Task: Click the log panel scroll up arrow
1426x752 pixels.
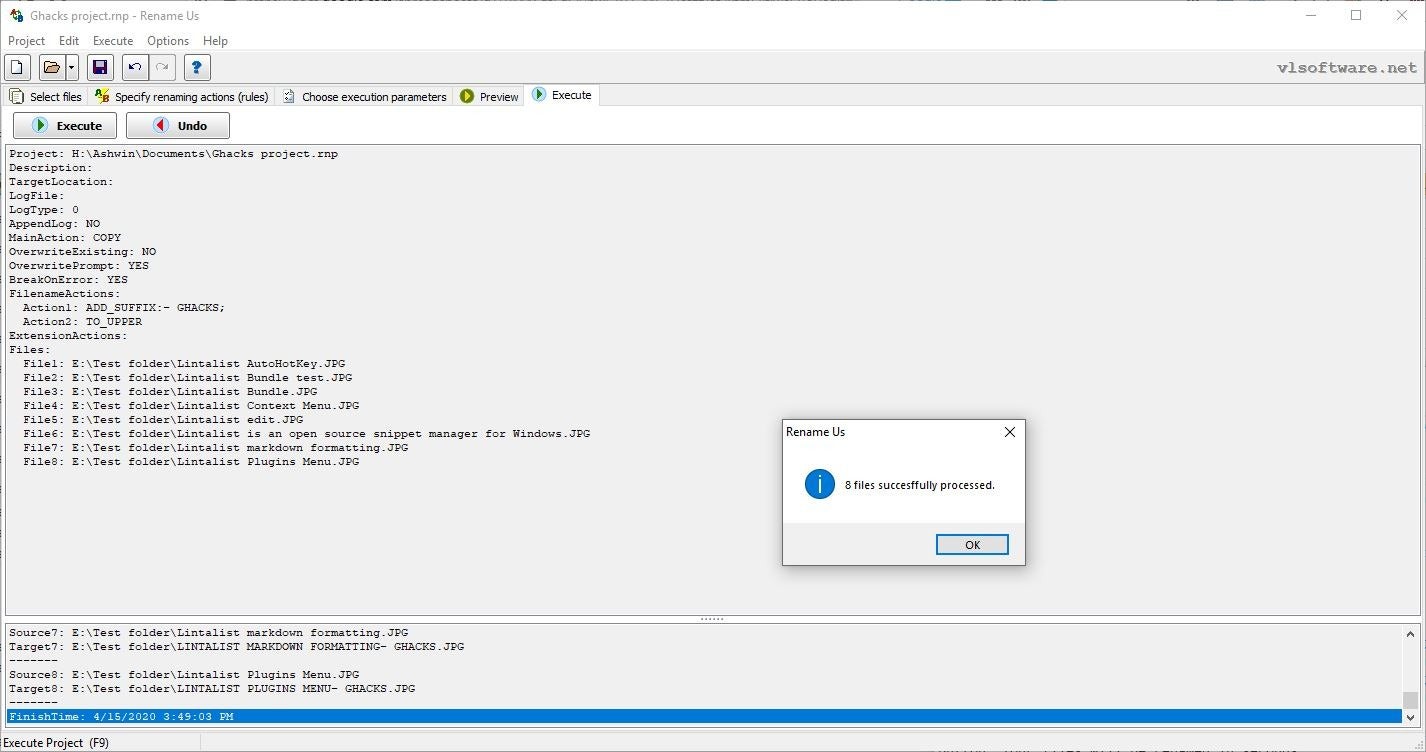Action: 1410,634
